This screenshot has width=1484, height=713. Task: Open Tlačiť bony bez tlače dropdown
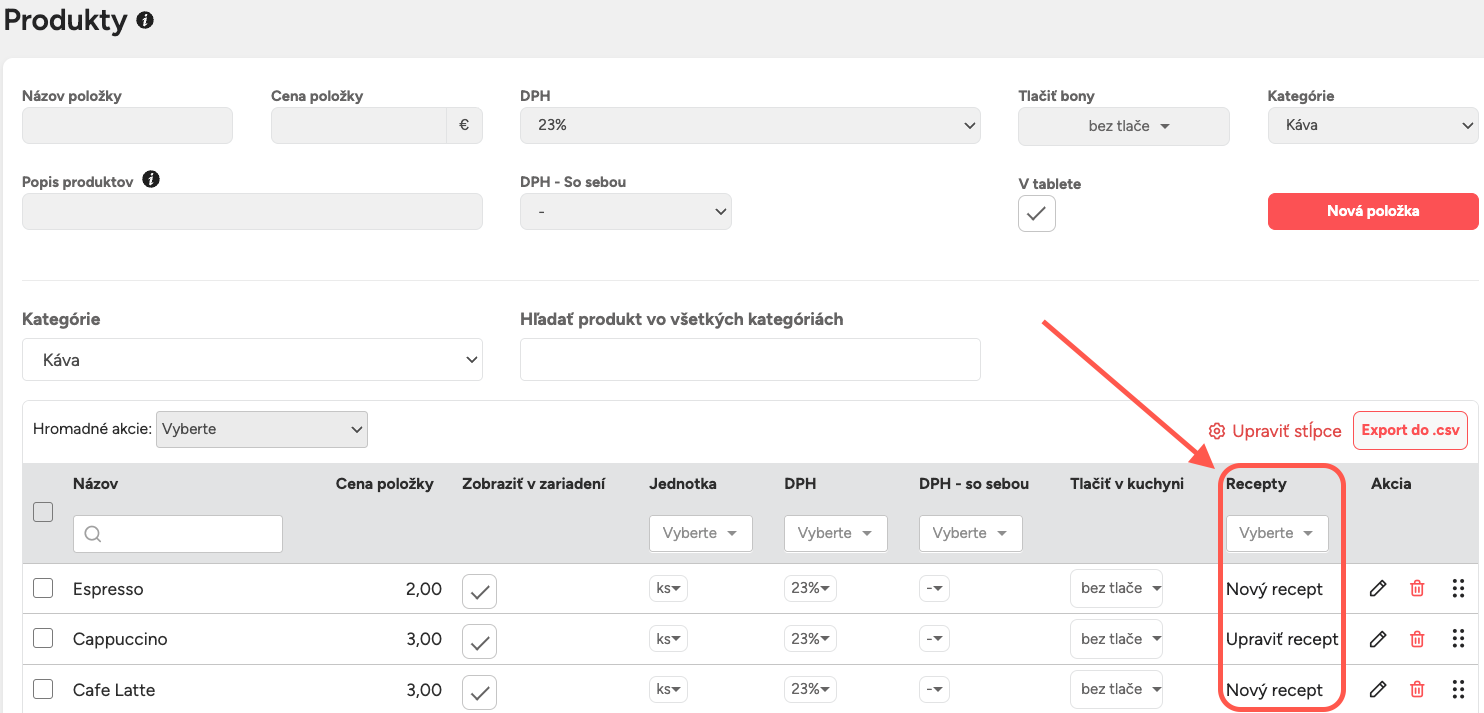1123,127
